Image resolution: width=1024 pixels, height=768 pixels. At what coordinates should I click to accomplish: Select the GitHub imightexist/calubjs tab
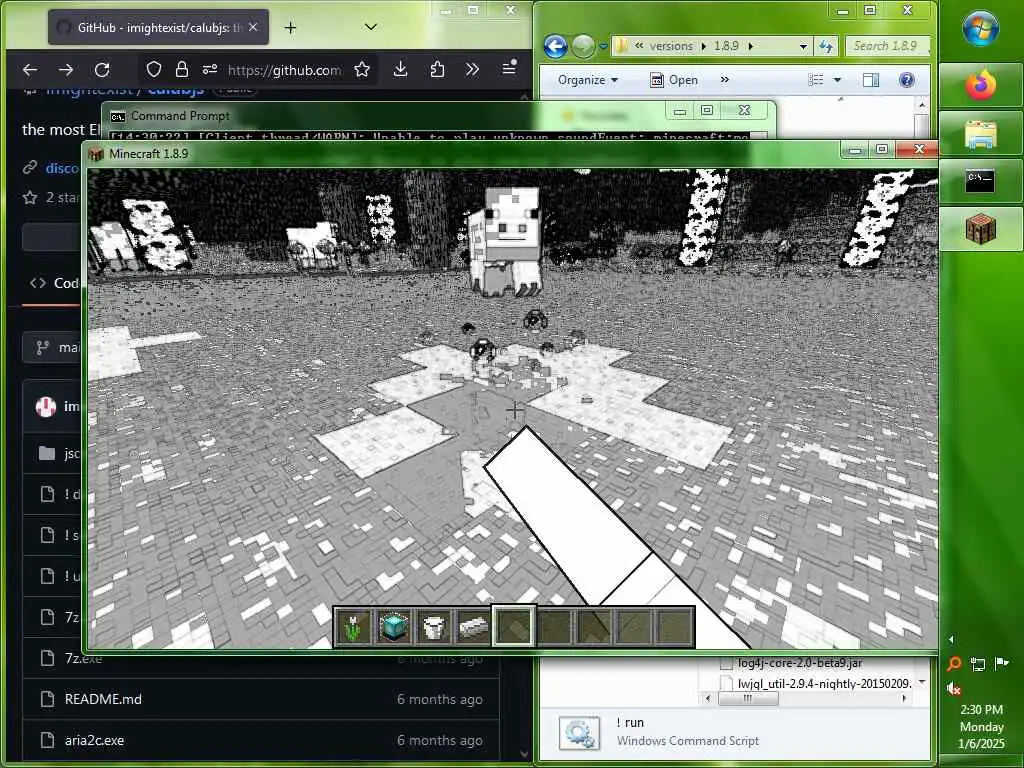coord(158,27)
